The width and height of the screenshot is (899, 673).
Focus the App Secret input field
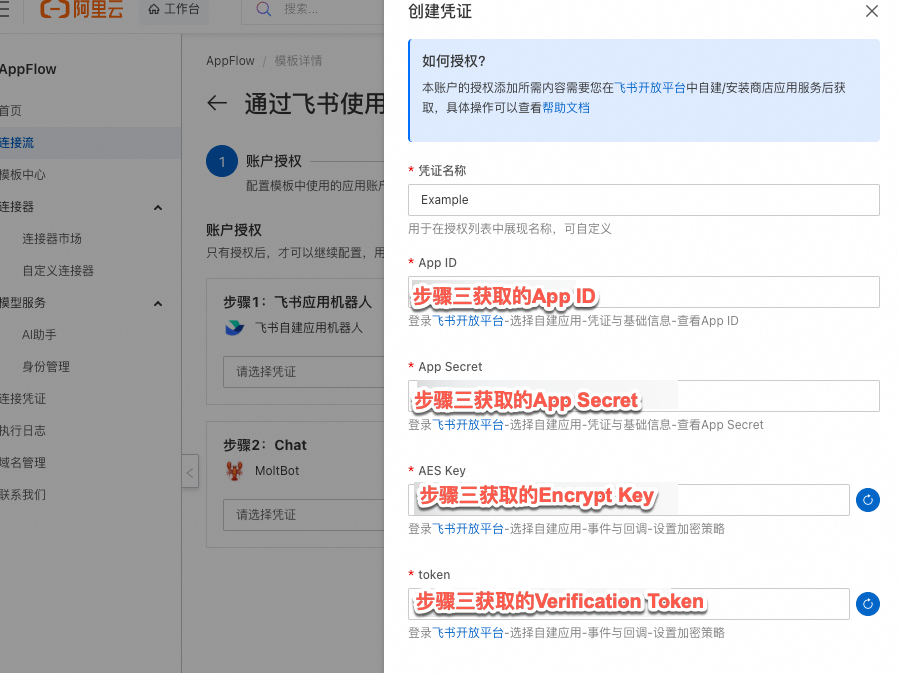(x=643, y=396)
